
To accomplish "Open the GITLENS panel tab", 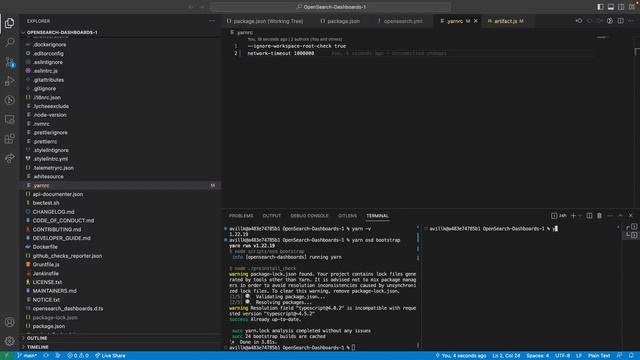I will tap(347, 216).
